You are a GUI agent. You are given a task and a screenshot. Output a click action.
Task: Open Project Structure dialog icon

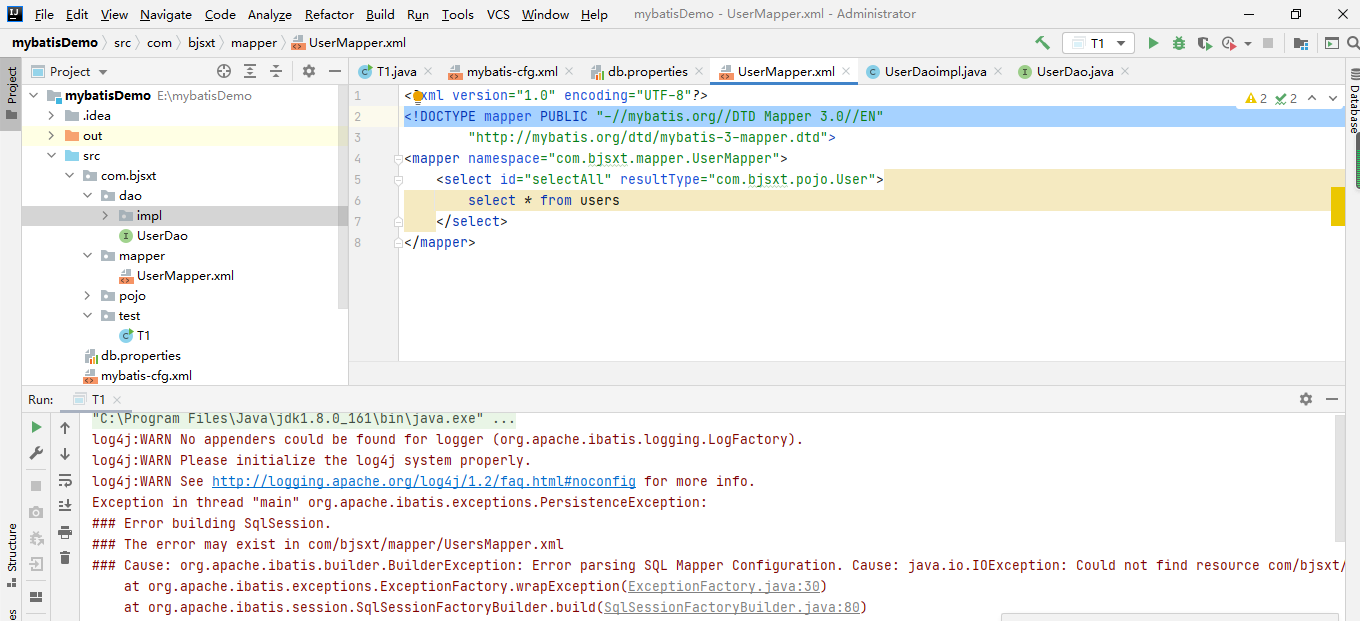click(1301, 43)
